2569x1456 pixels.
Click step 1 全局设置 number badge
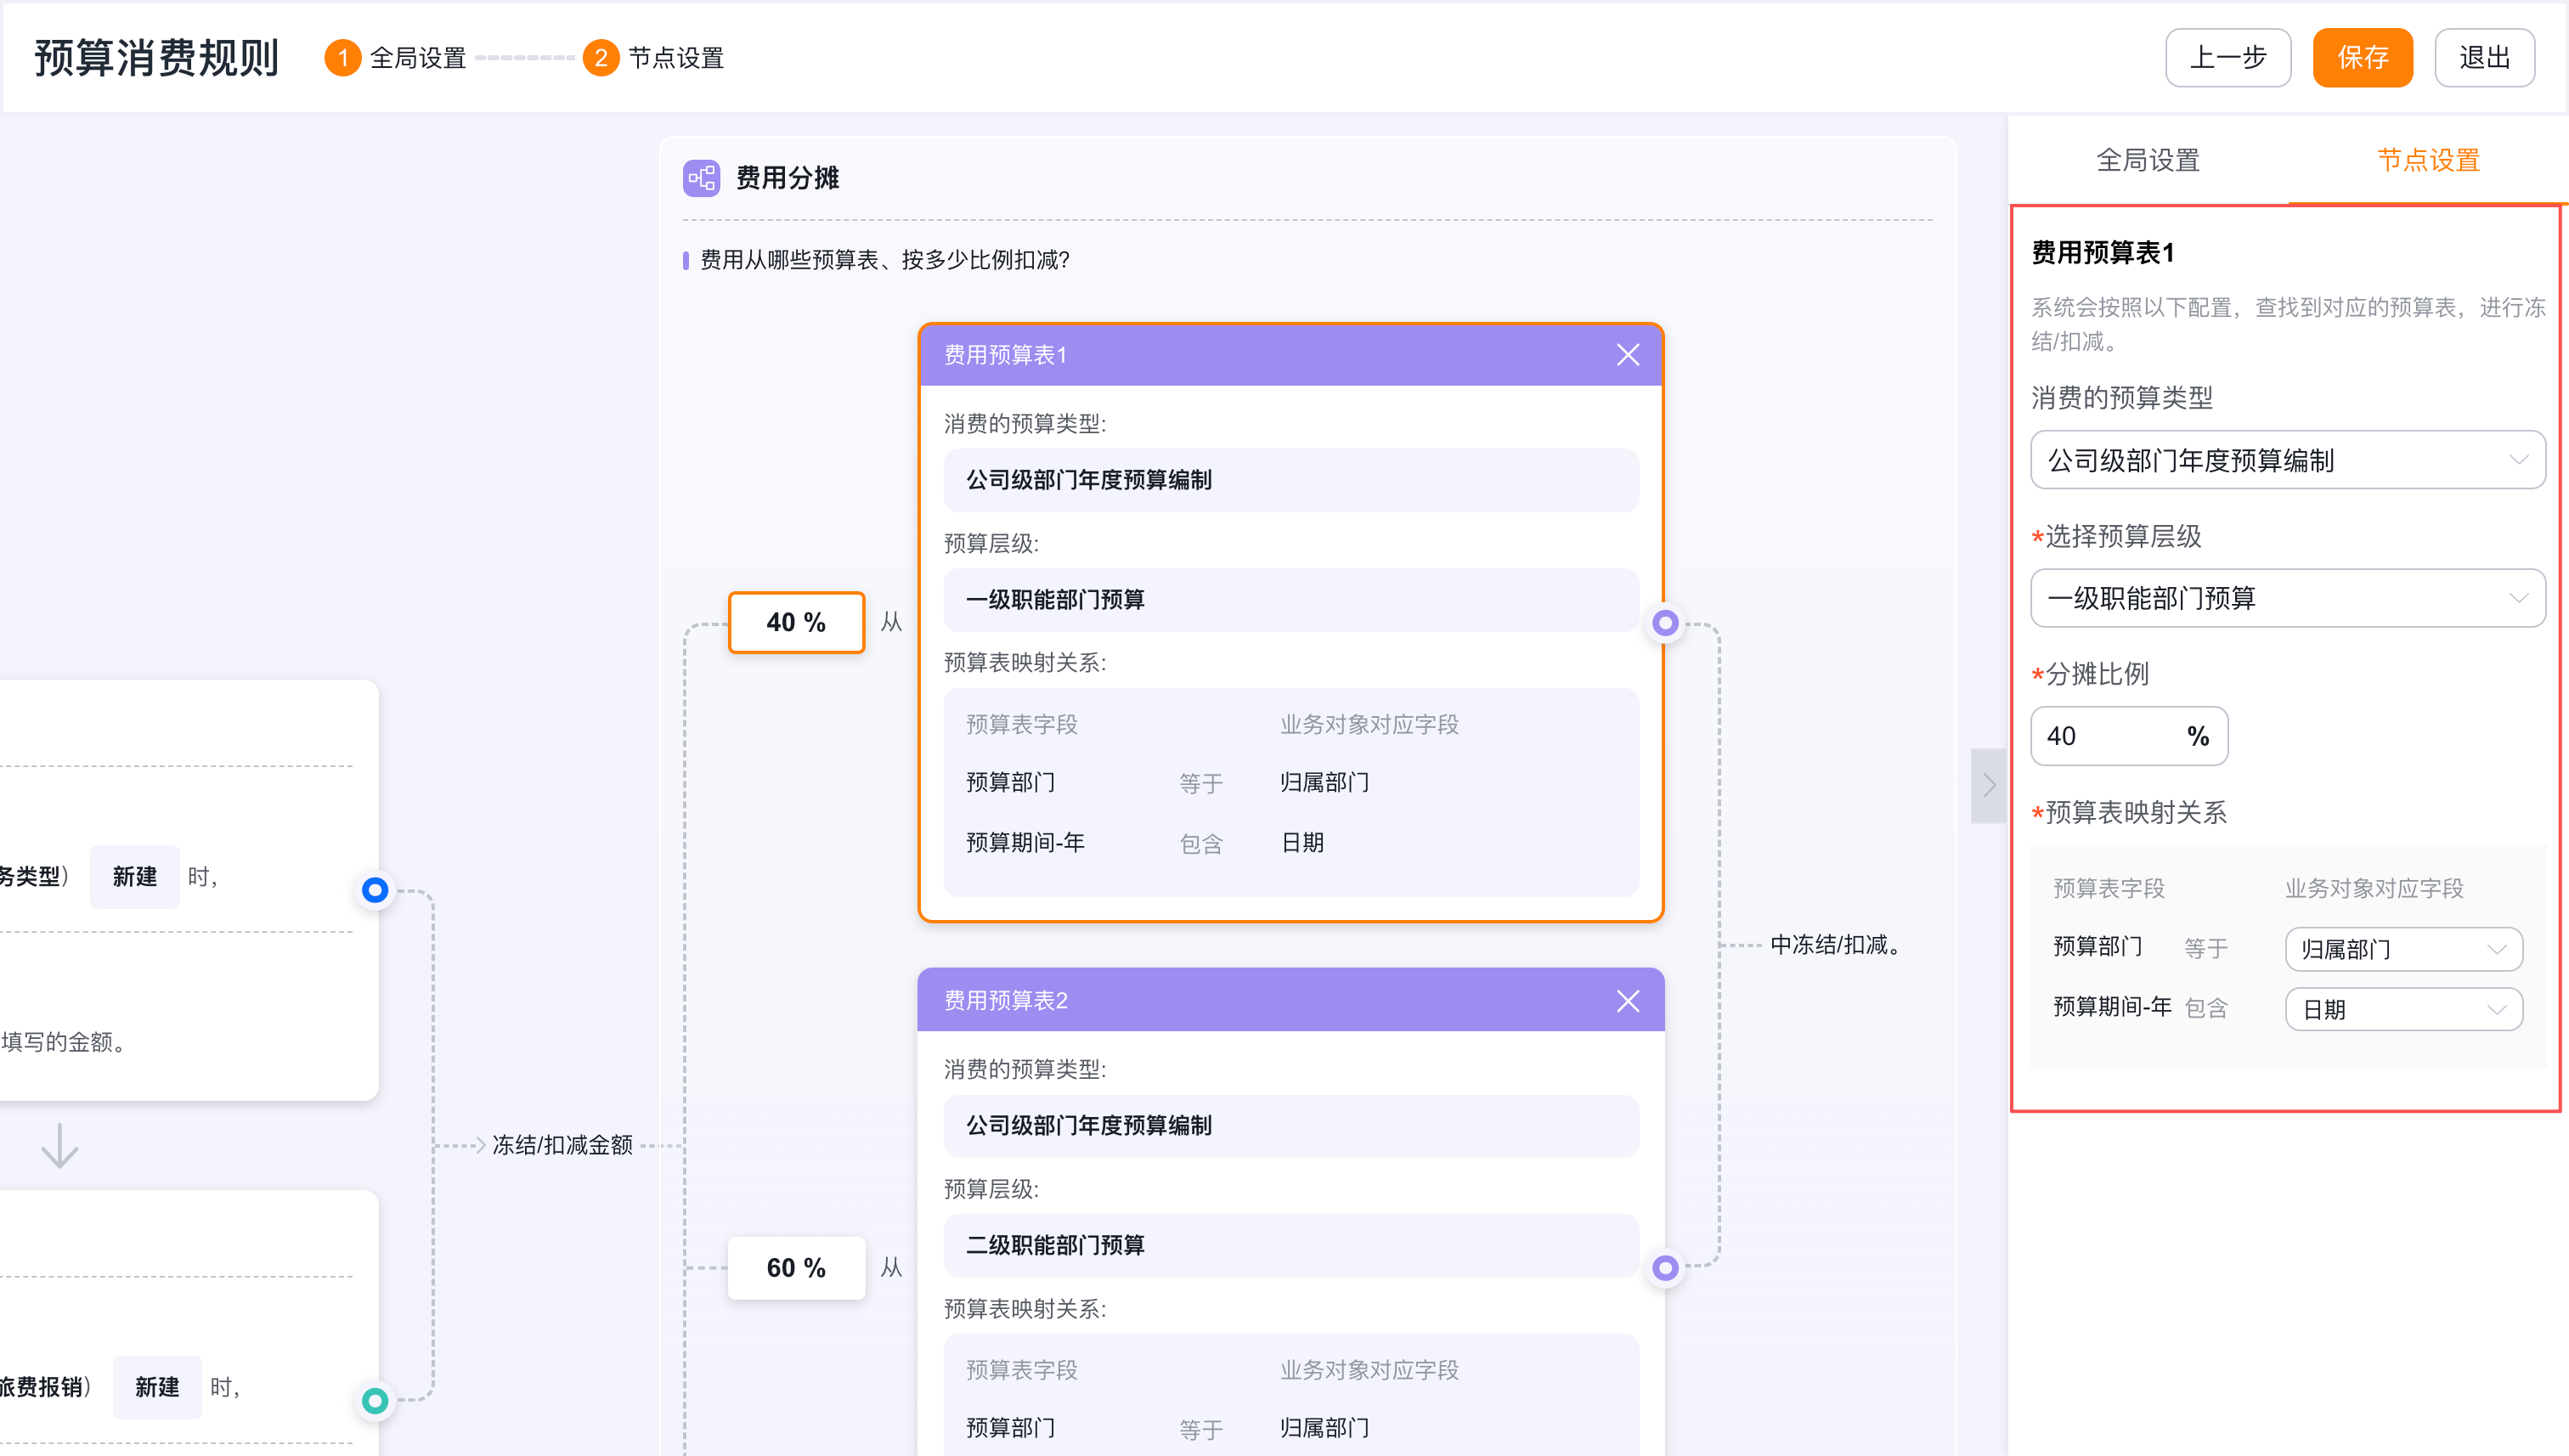(342, 58)
